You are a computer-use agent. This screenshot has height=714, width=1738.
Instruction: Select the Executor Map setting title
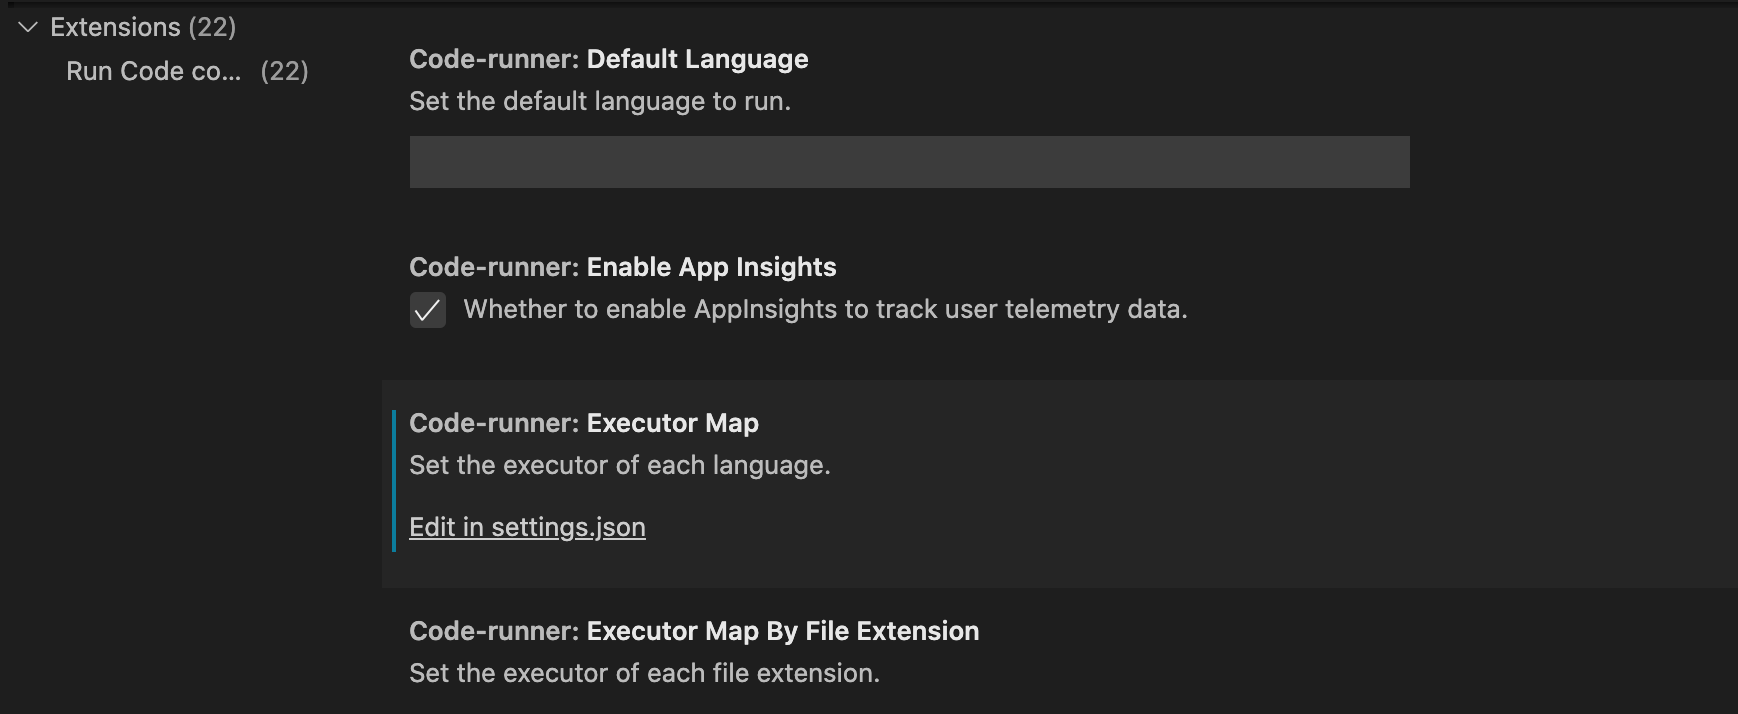pos(672,423)
